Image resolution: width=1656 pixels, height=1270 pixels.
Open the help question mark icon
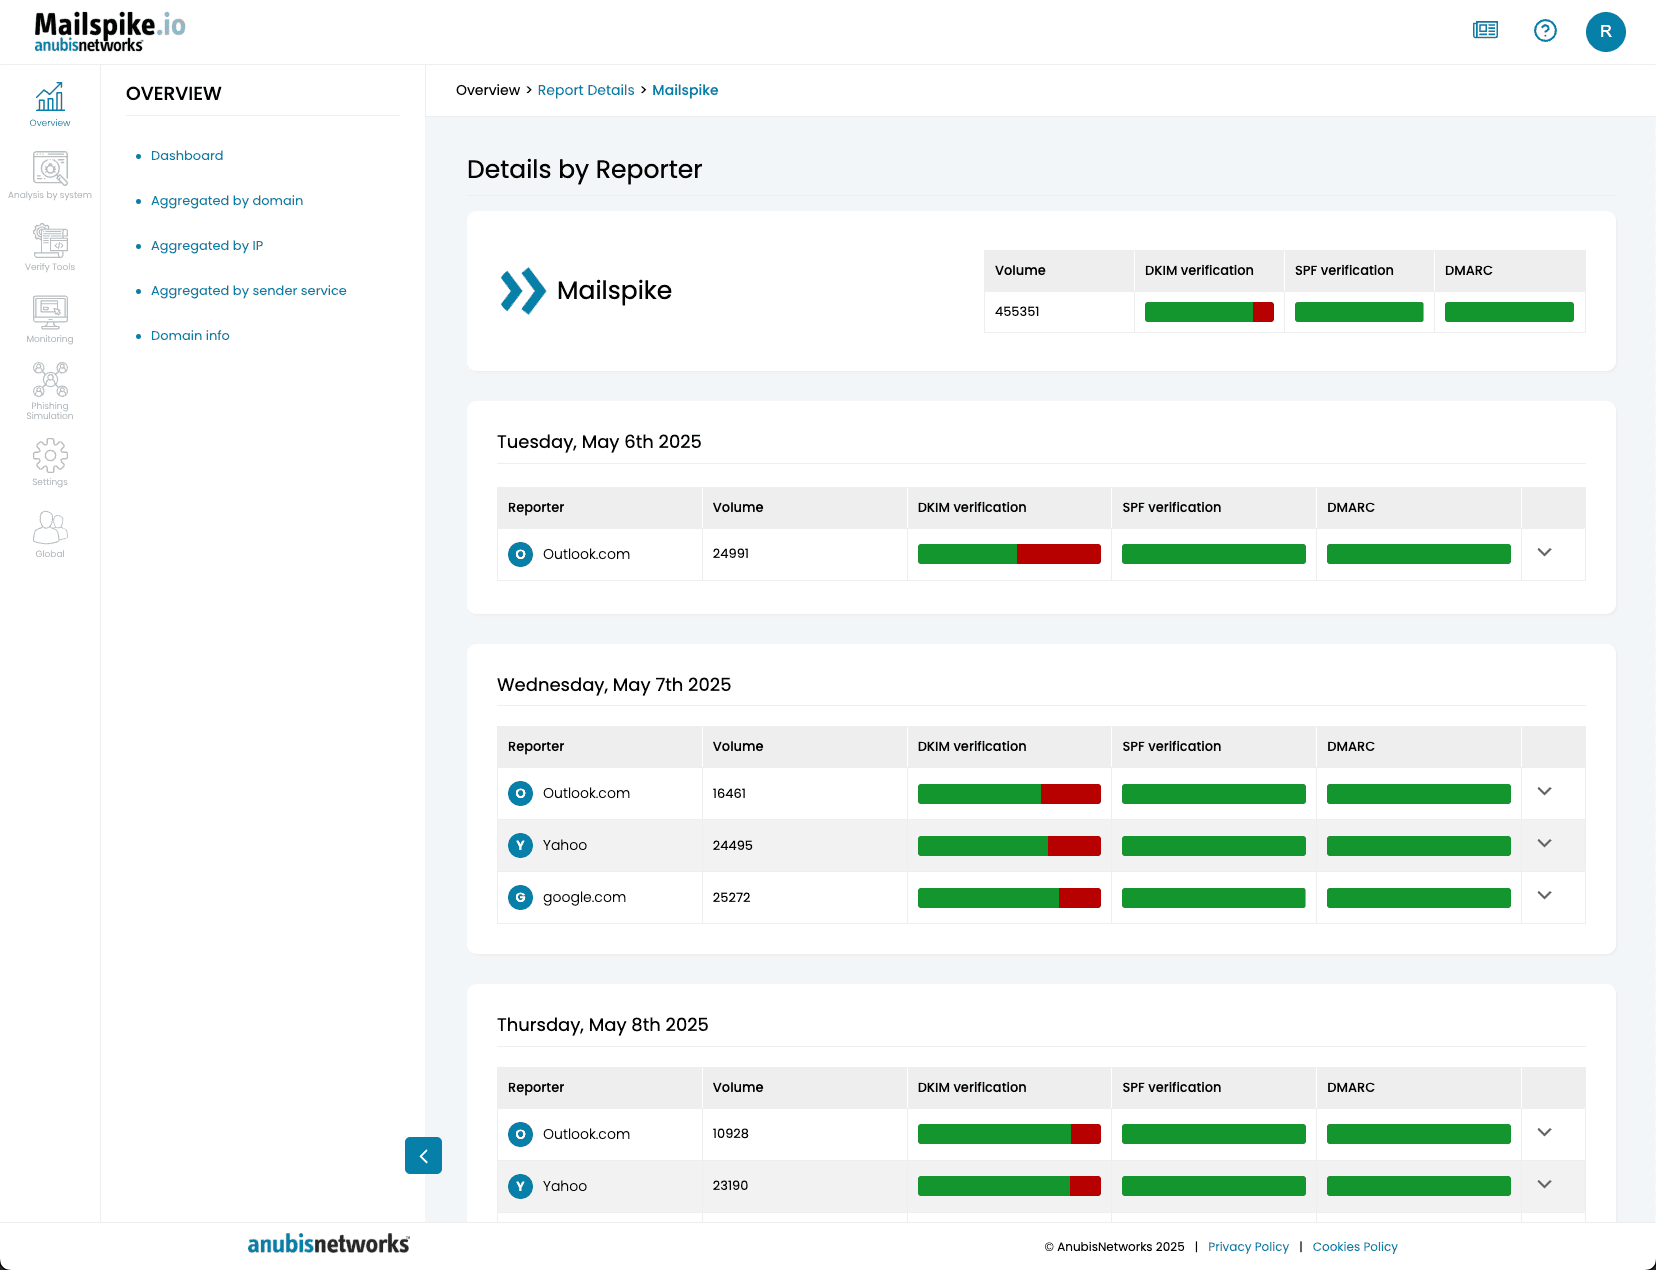click(x=1545, y=31)
